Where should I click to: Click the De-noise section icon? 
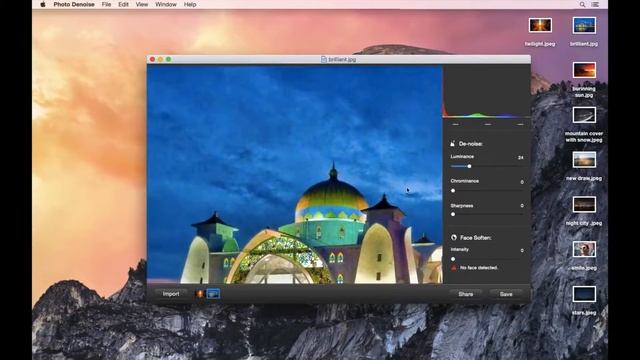[453, 144]
